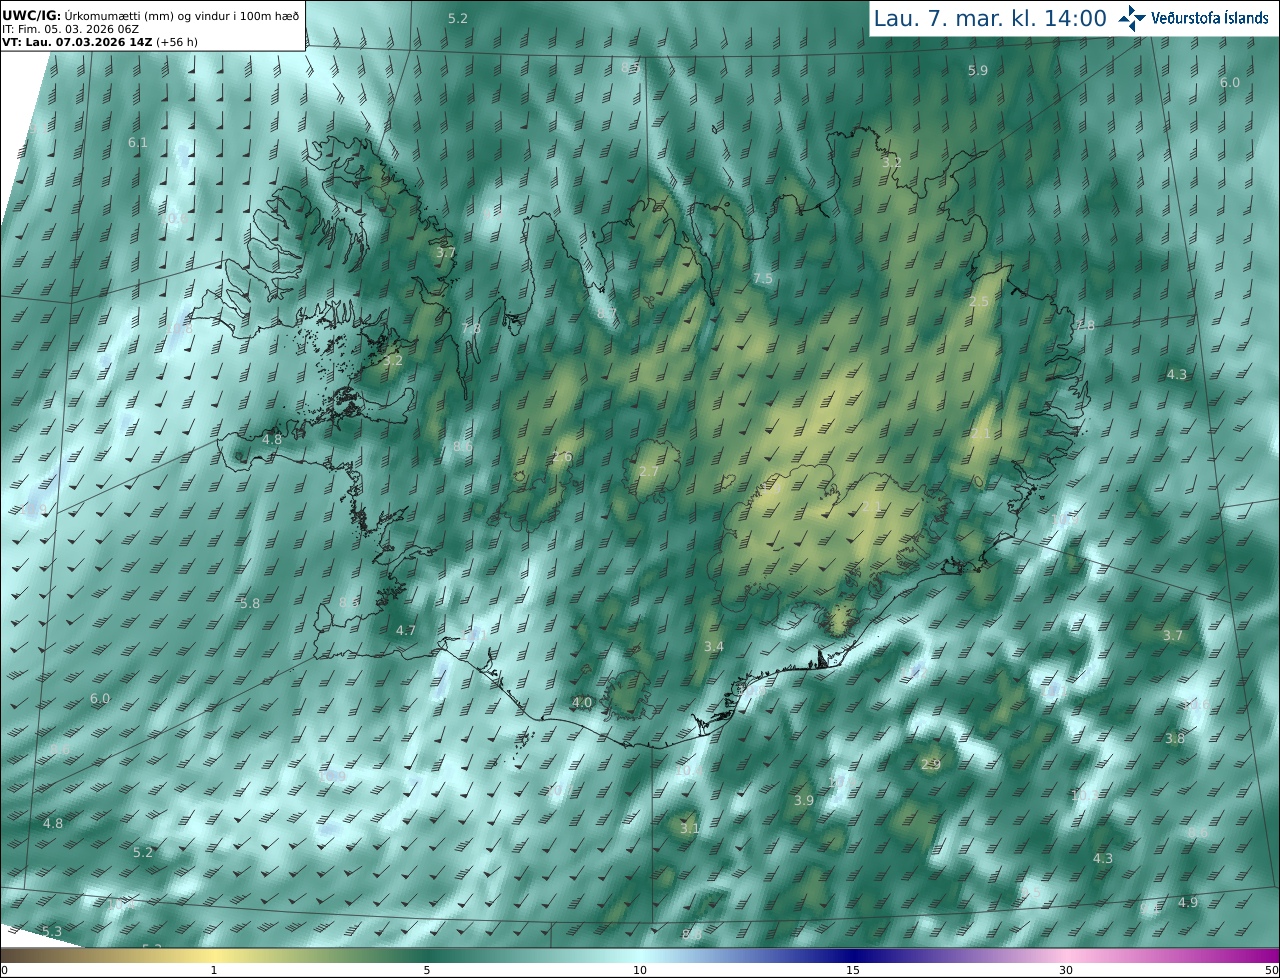Click the 4.9 value on the map

click(1187, 902)
